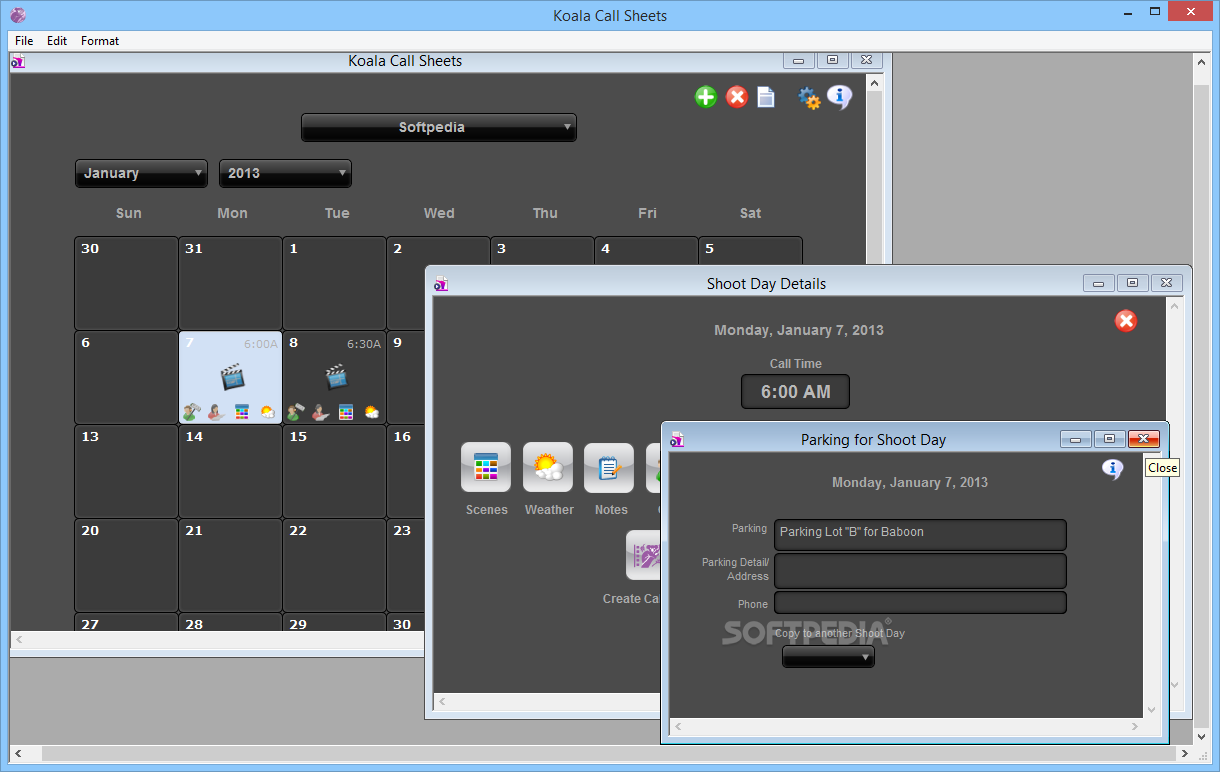The height and width of the screenshot is (772, 1220).
Task: Click the Koala app icon in main title bar
Action: tap(17, 15)
